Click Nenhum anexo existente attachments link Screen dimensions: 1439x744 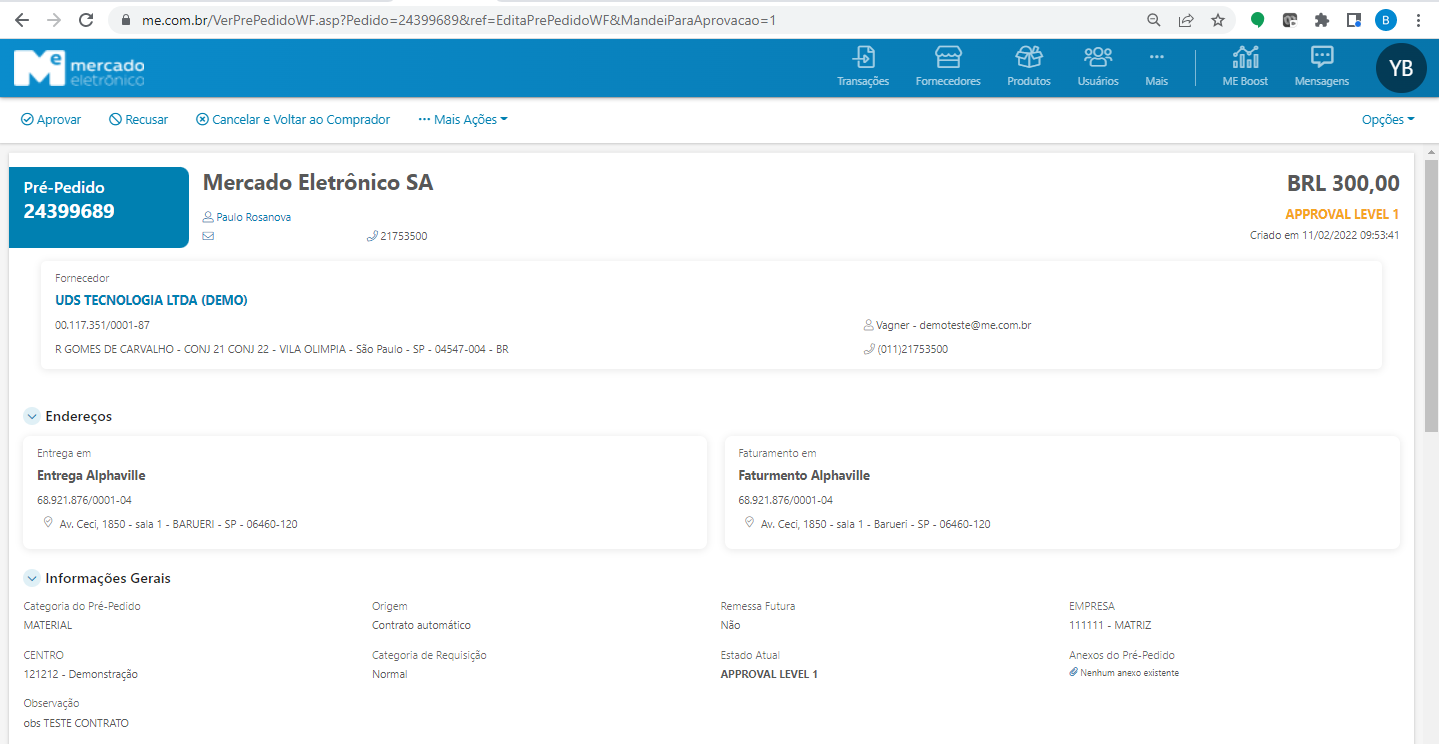(x=1129, y=673)
